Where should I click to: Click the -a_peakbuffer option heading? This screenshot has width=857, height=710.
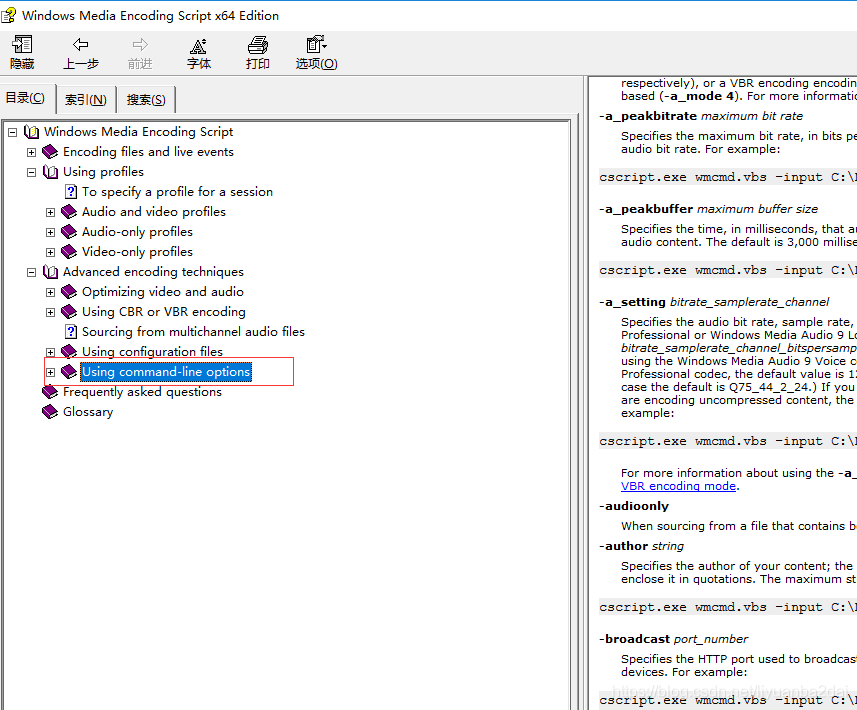click(x=708, y=209)
